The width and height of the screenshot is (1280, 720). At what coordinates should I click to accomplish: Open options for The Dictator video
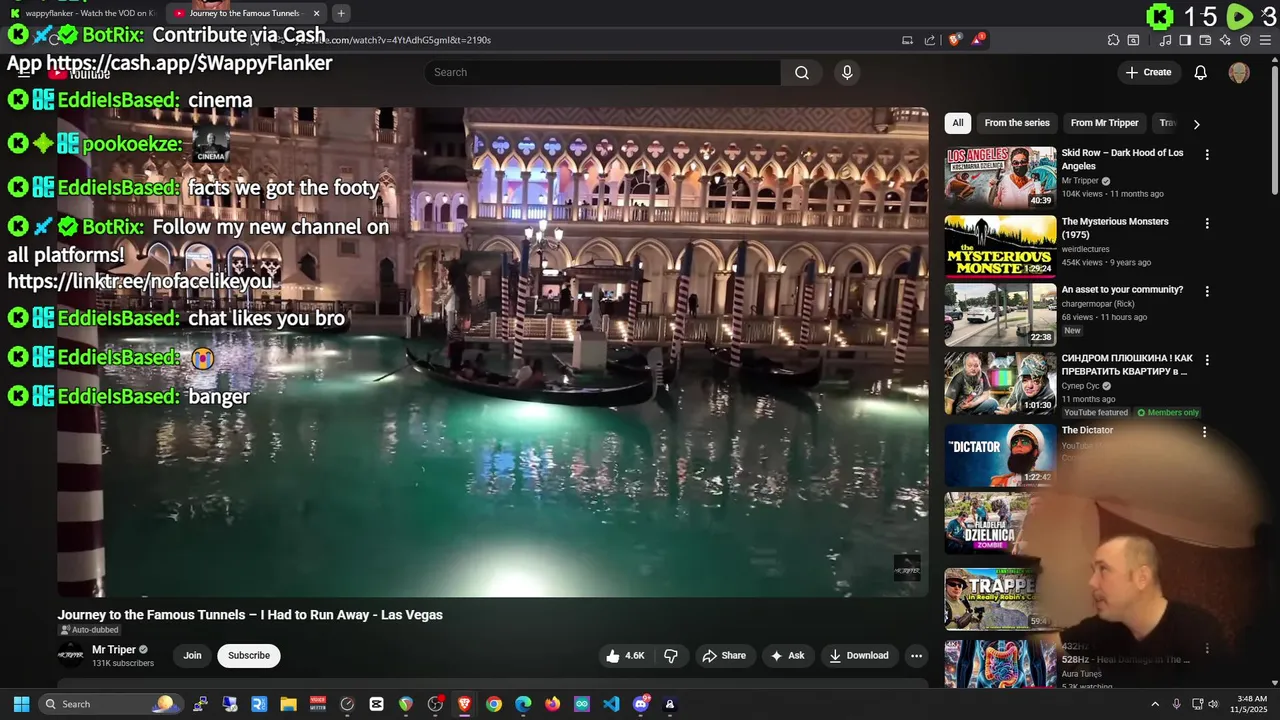tap(1205, 432)
